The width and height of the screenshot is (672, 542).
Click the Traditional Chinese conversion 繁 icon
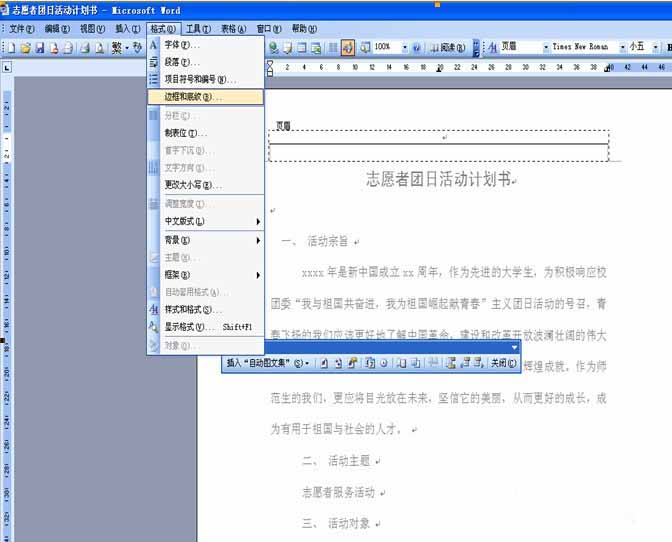(x=117, y=48)
